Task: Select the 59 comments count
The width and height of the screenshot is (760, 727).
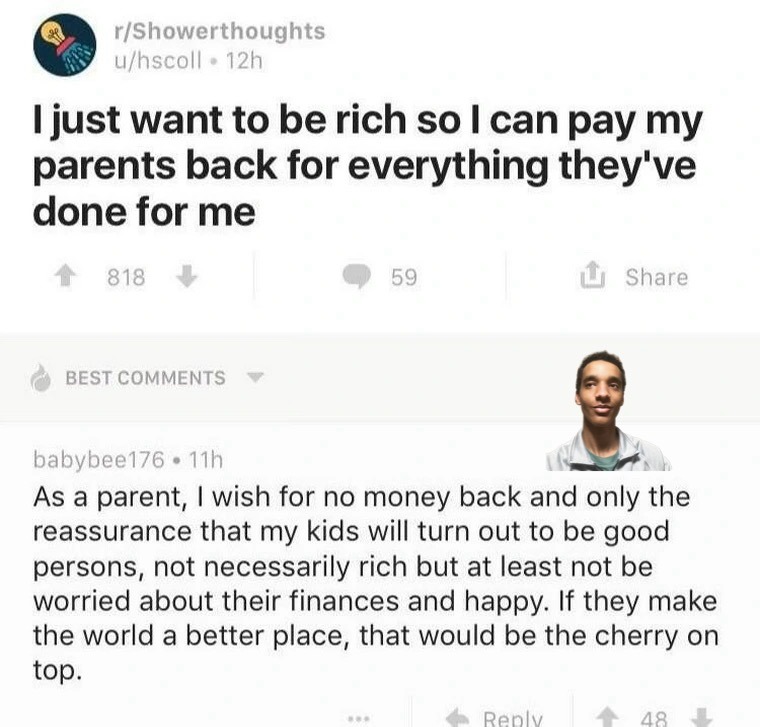Action: point(404,277)
